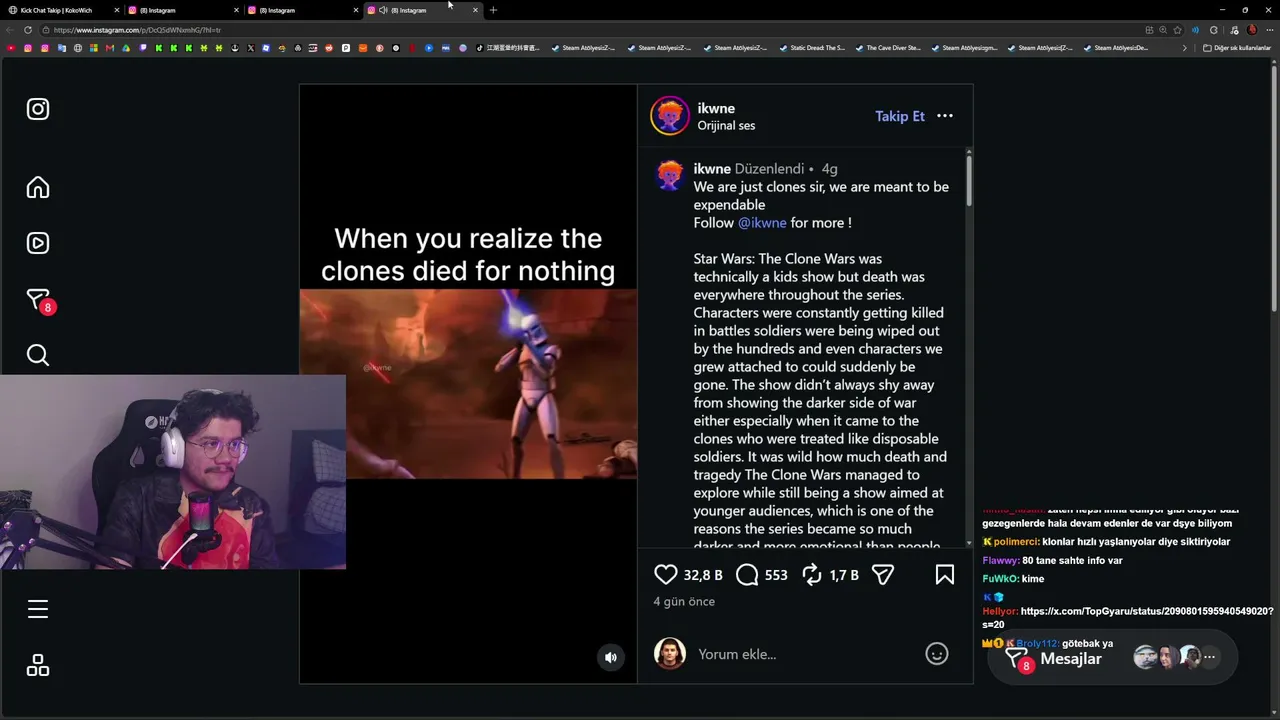Open direct messages from the sidebar icon

pos(38,299)
